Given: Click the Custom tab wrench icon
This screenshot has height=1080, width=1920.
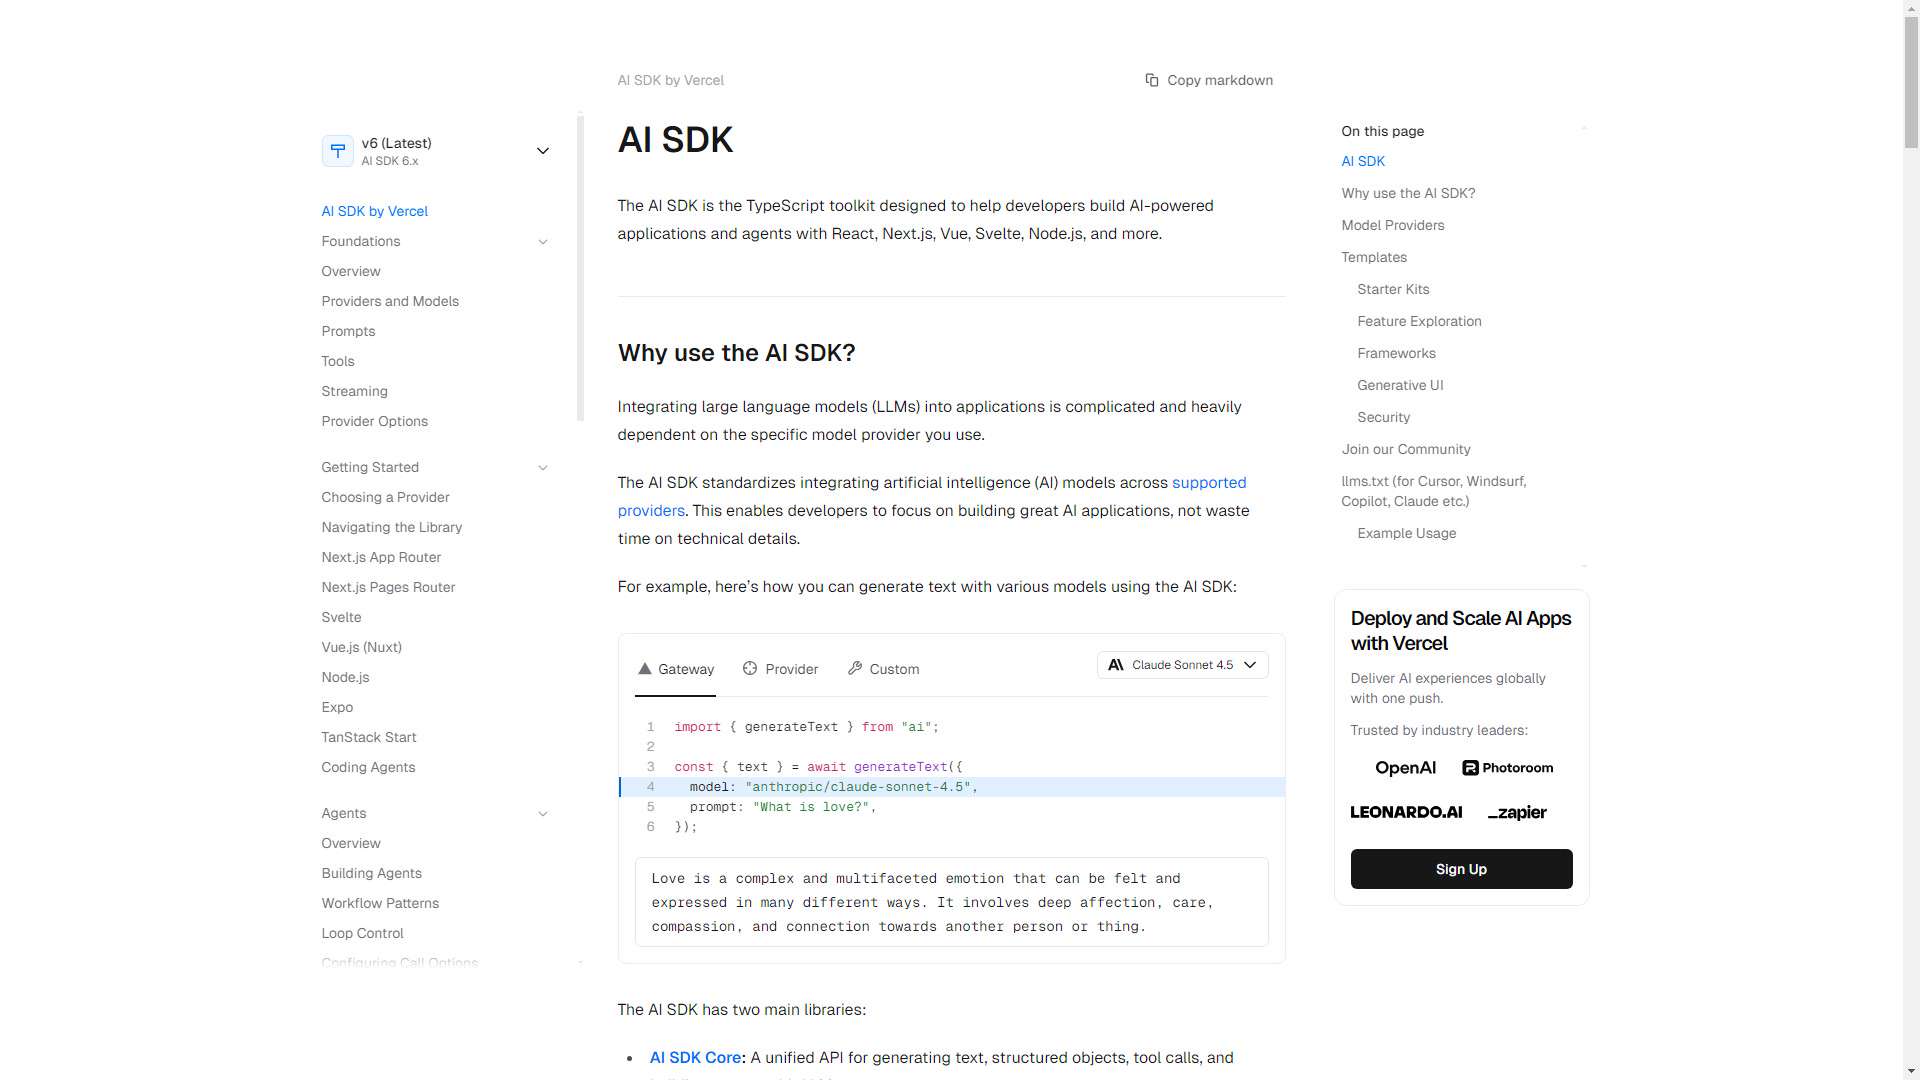Looking at the screenshot, I should pyautogui.click(x=855, y=668).
